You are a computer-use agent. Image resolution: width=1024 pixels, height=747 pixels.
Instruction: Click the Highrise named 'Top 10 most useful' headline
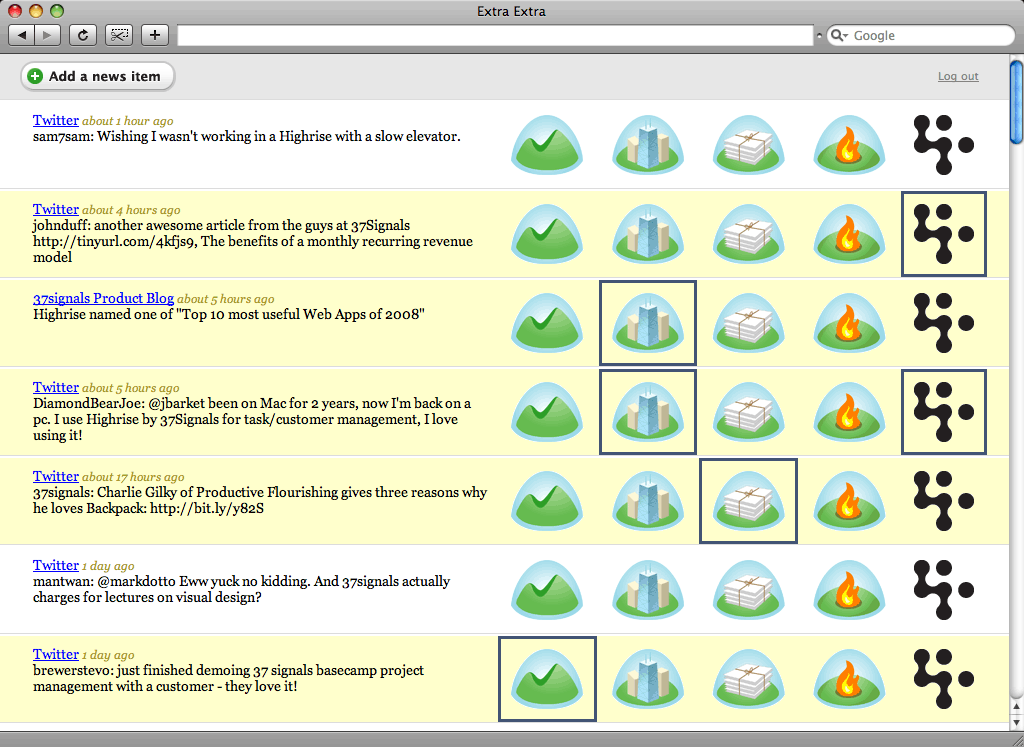tap(229, 315)
